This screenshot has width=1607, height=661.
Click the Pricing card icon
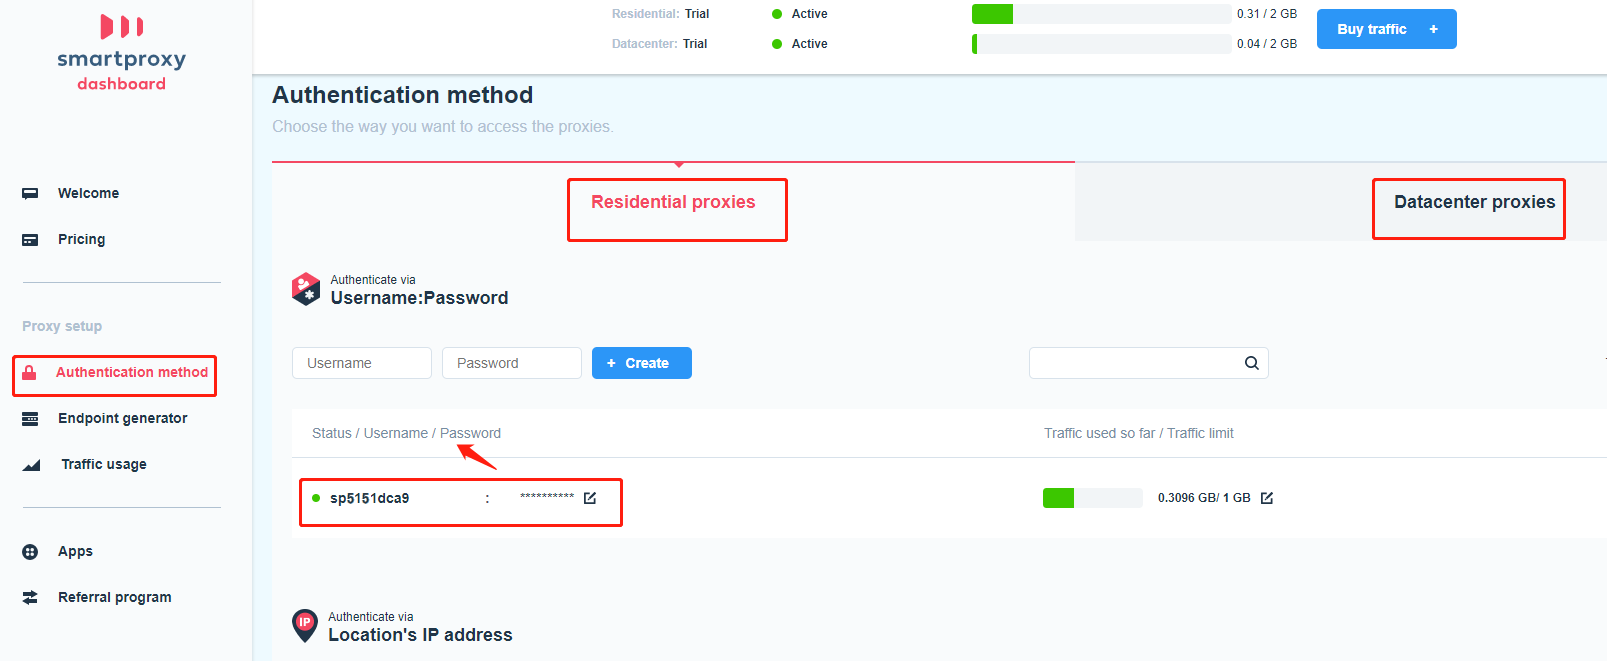30,240
